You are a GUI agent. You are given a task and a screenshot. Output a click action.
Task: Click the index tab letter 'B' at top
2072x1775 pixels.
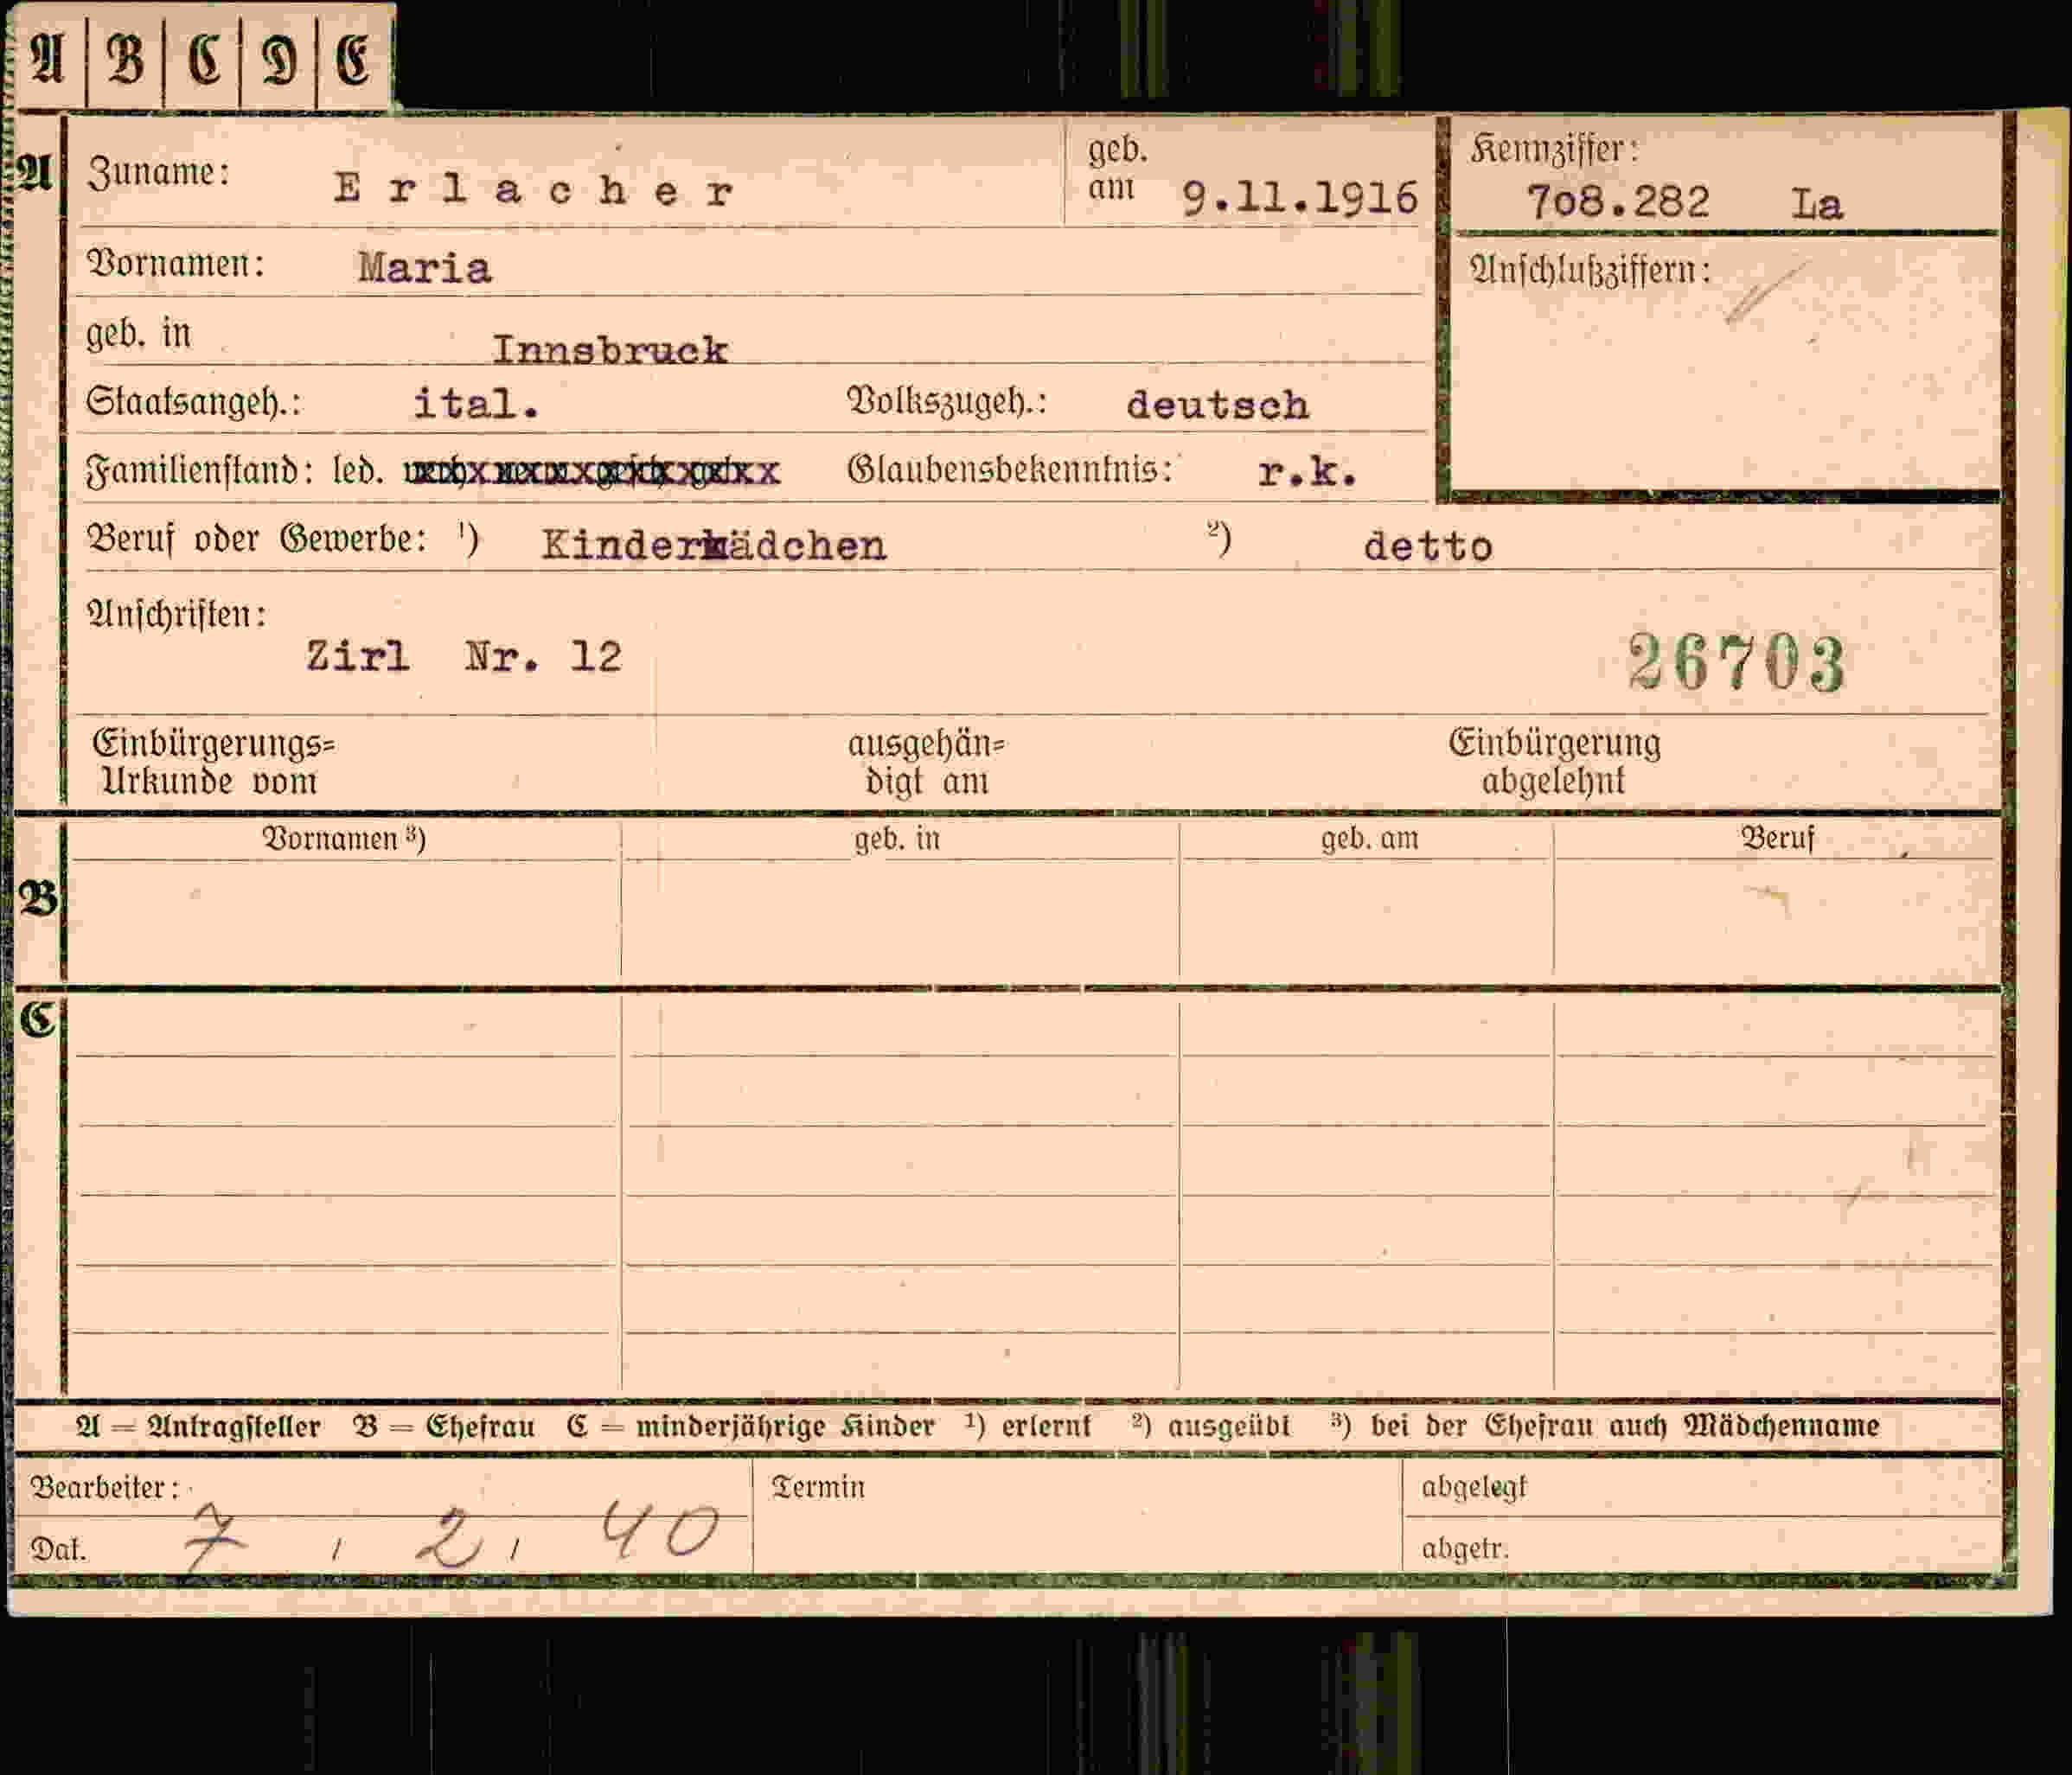[125, 59]
